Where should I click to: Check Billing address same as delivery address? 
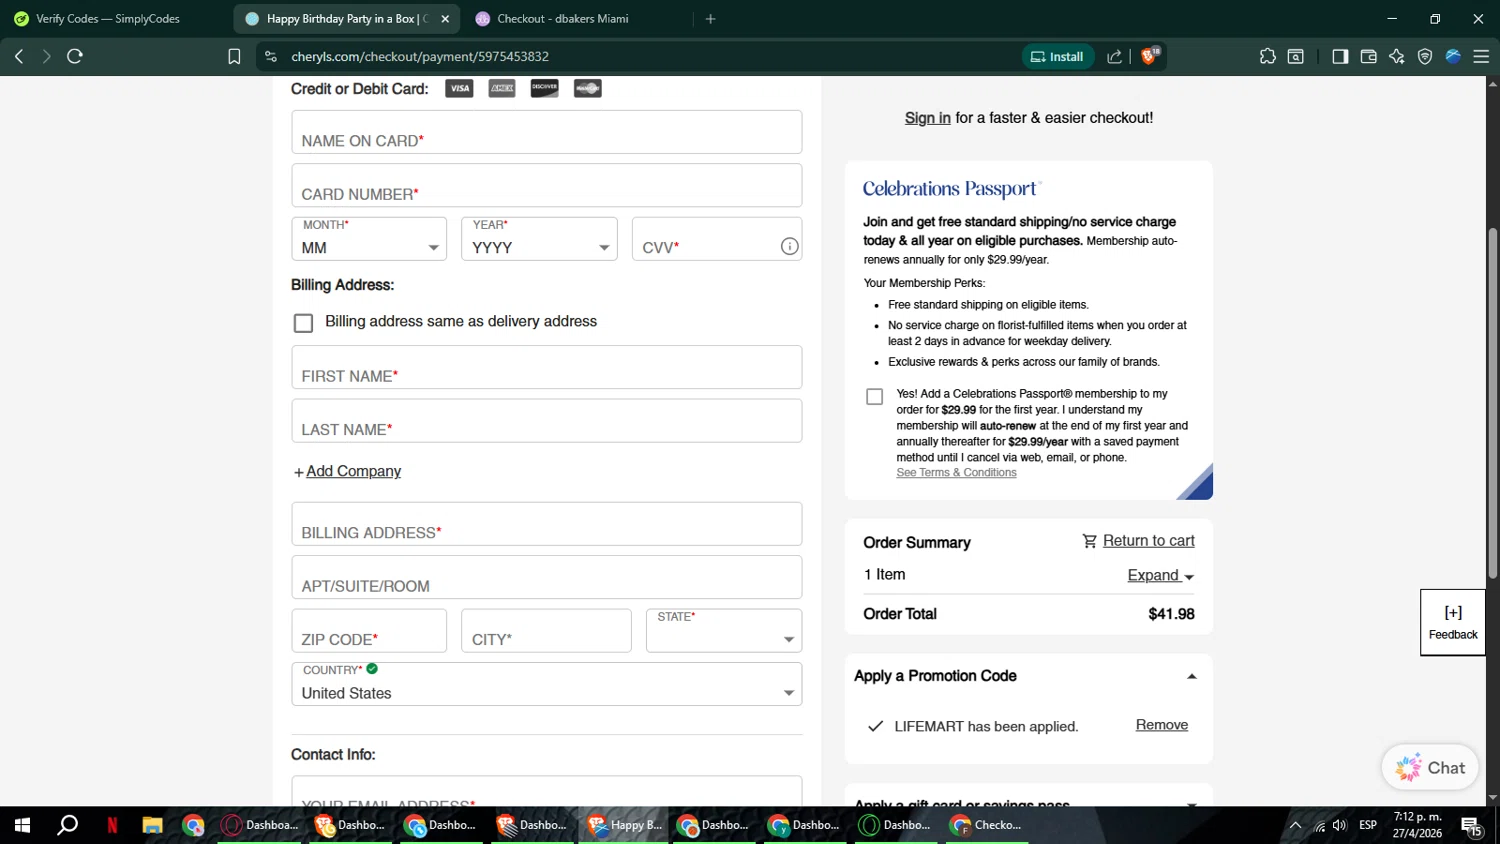[x=304, y=323]
